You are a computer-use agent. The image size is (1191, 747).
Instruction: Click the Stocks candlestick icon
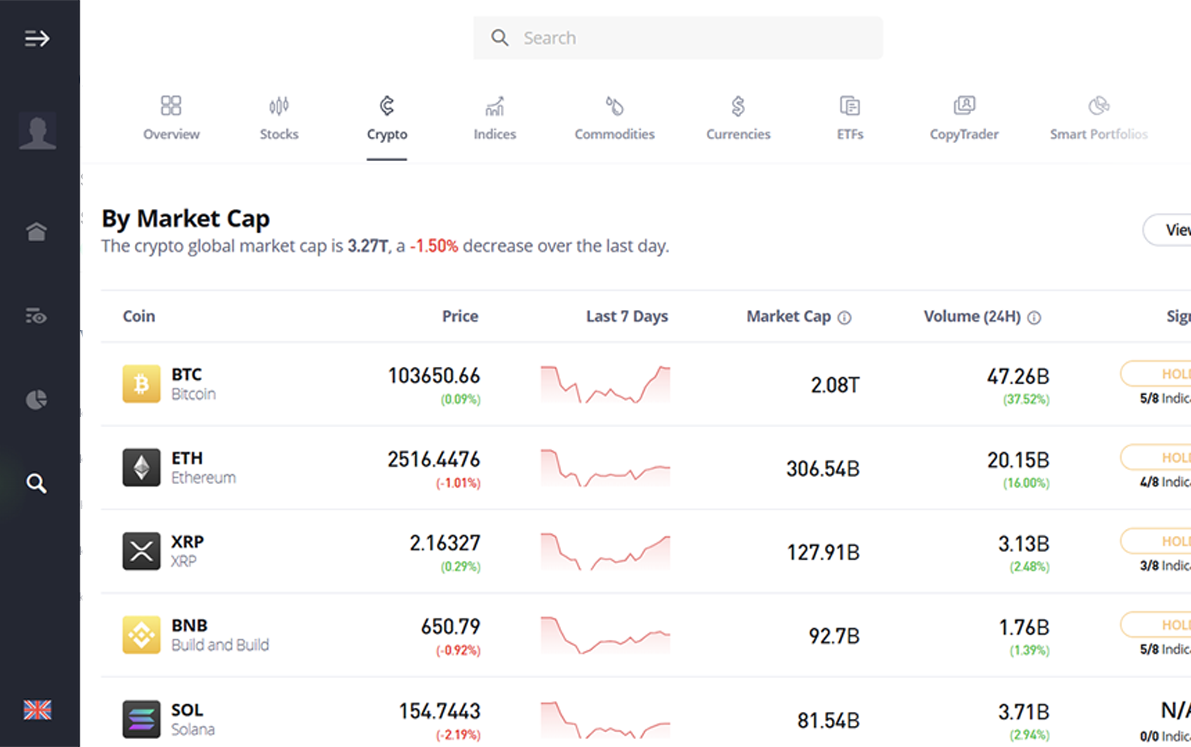click(279, 105)
